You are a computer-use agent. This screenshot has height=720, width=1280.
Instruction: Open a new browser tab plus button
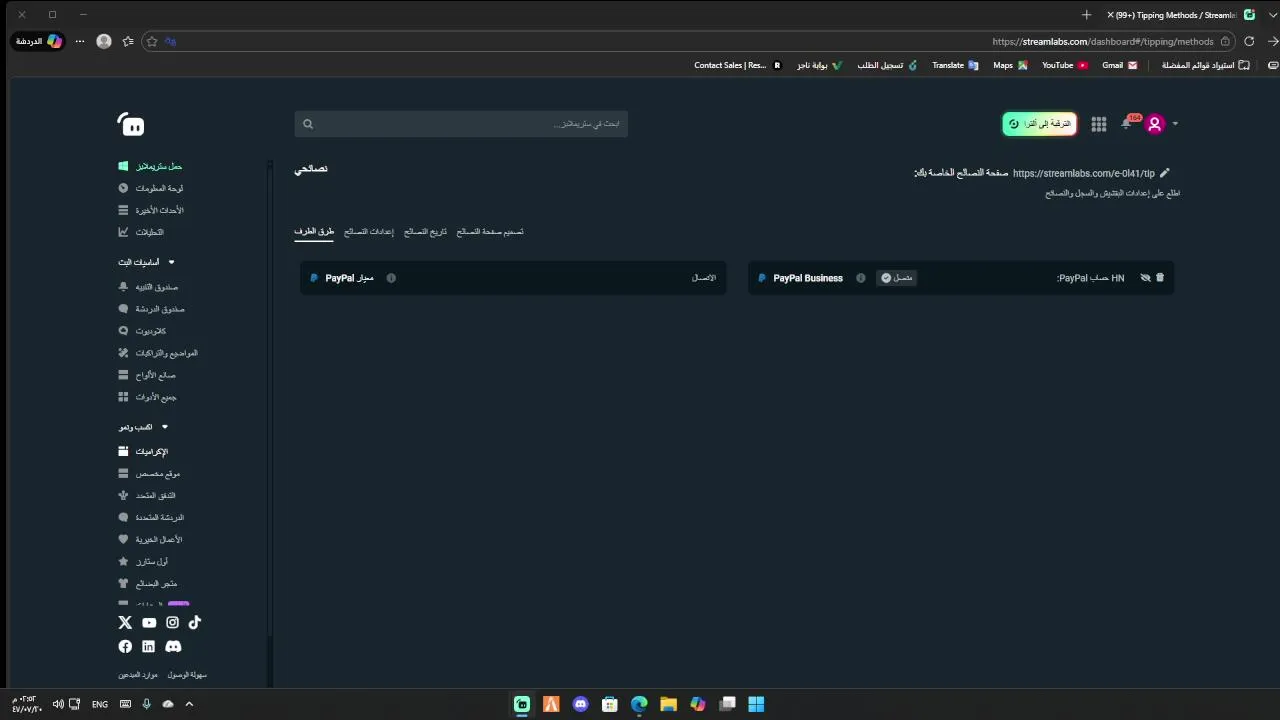pyautogui.click(x=1086, y=15)
